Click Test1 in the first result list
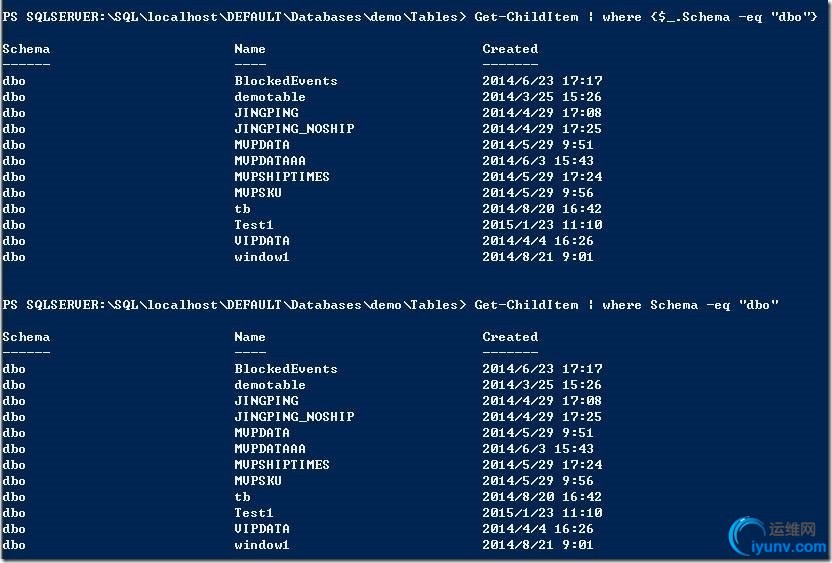This screenshot has height=563, width=832. click(254, 224)
